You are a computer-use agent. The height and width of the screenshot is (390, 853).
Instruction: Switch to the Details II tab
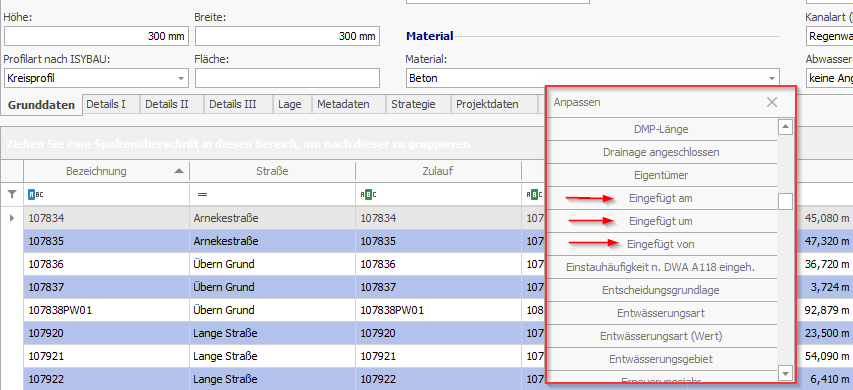point(172,104)
